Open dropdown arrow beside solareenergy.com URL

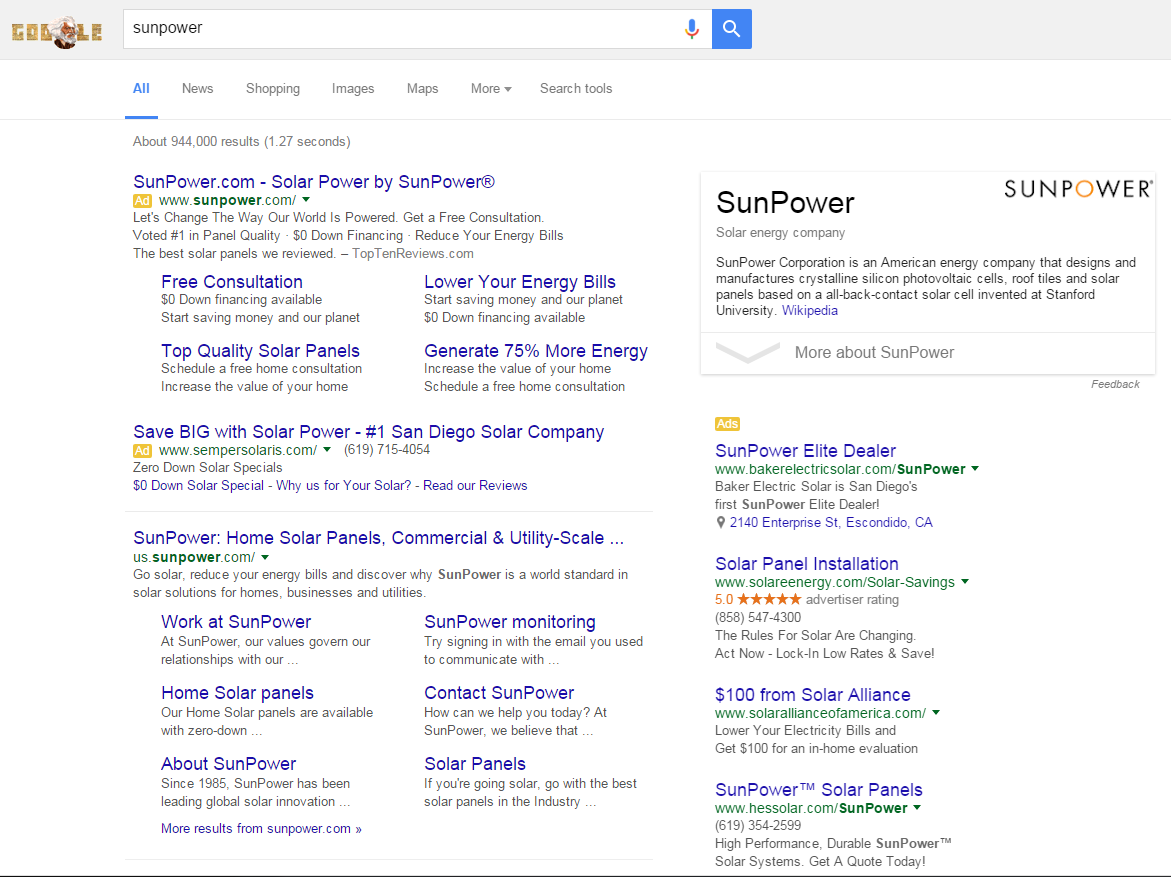[x=965, y=582]
